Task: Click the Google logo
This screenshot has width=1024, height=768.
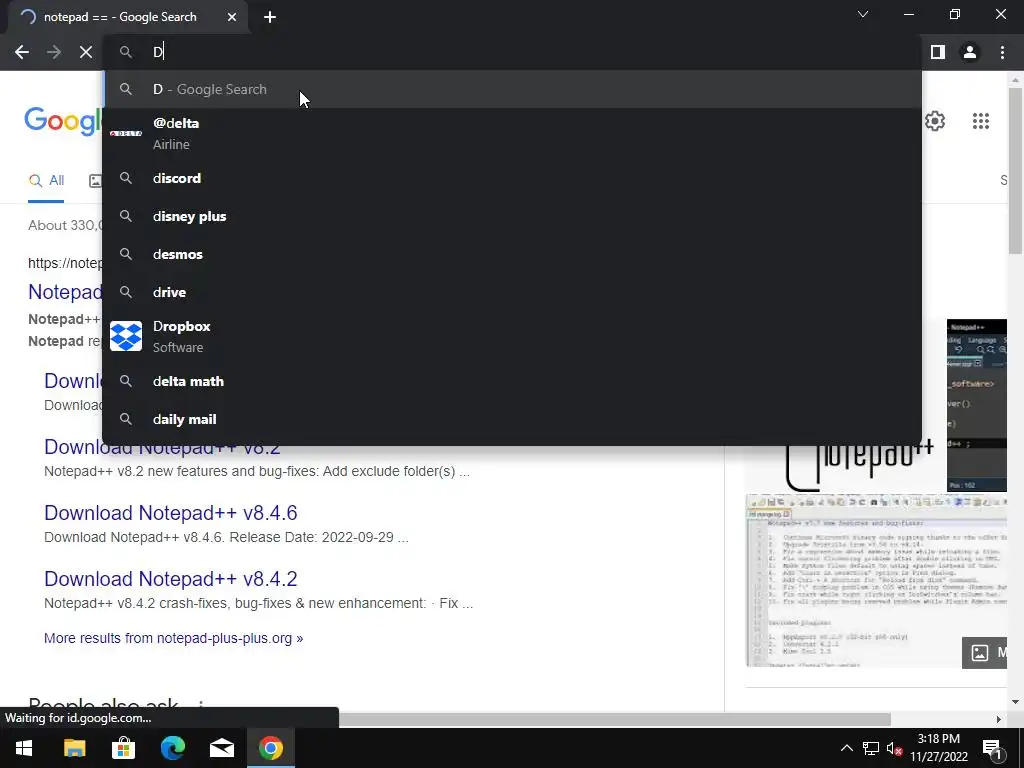Action: 63,121
